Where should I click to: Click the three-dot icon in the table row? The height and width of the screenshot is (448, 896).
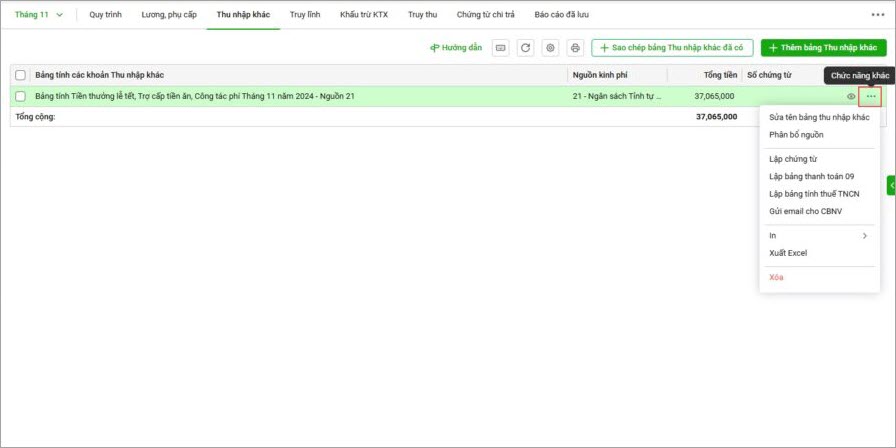click(870, 97)
